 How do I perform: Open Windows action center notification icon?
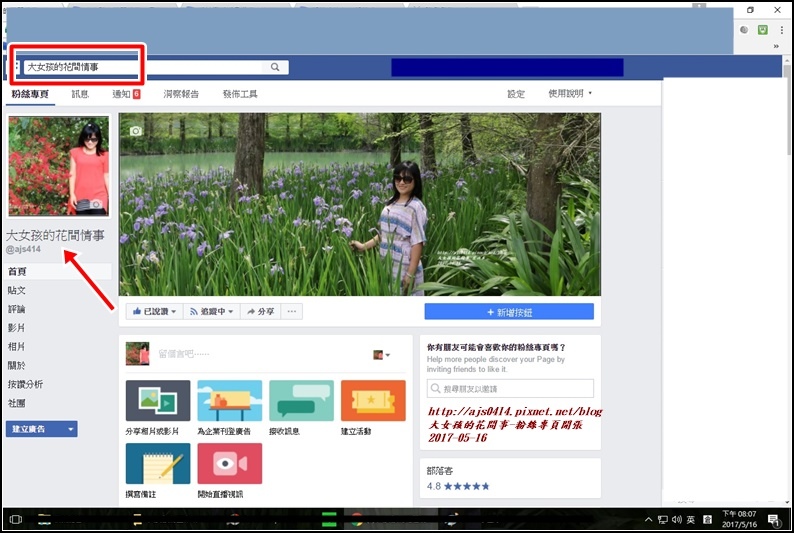click(774, 519)
